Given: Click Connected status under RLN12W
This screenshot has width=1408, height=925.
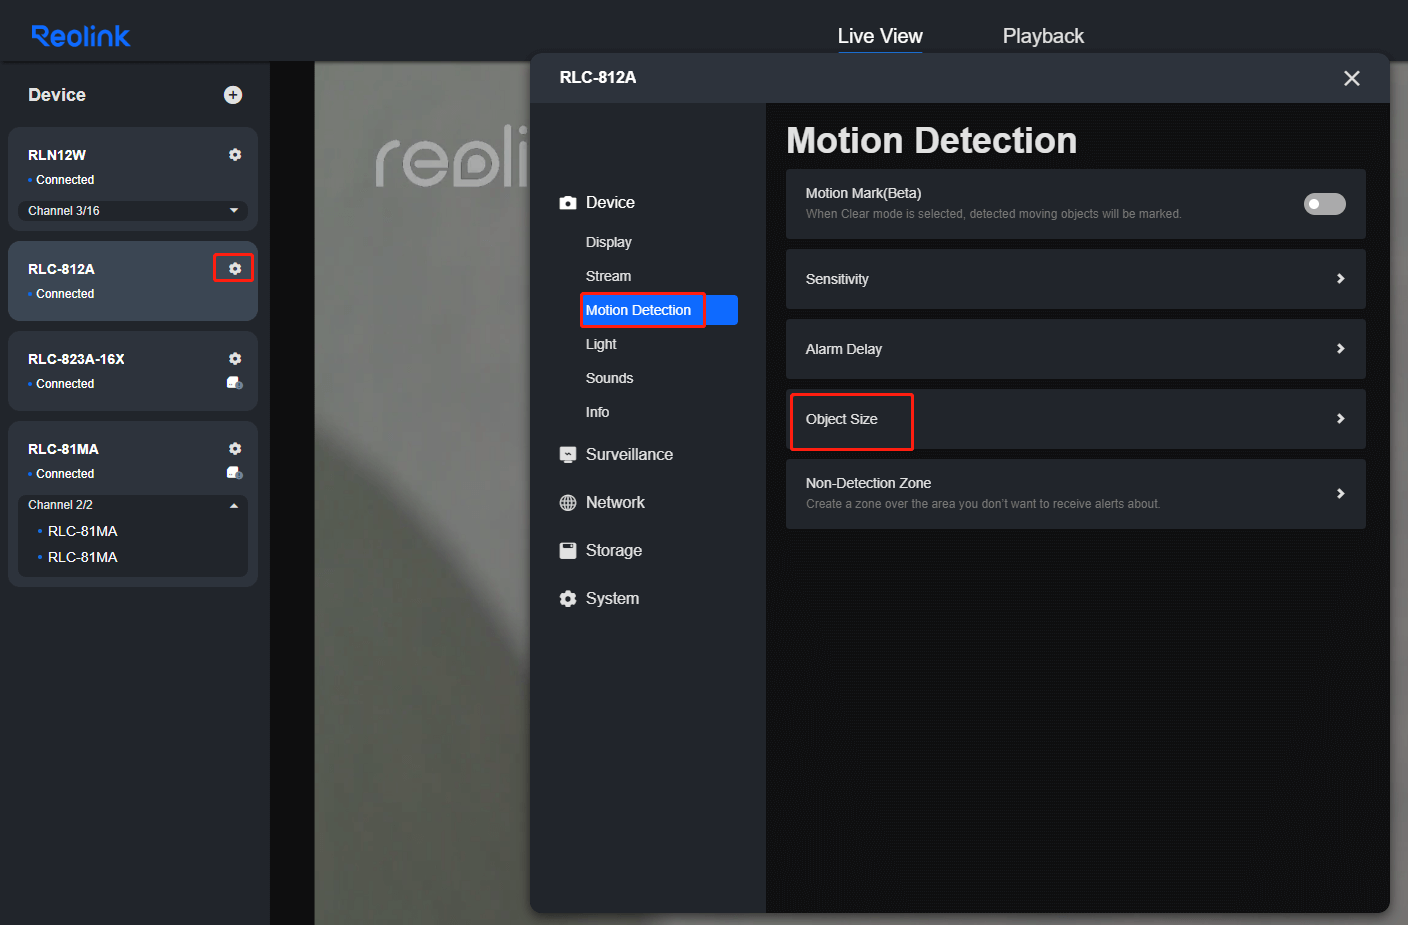Looking at the screenshot, I should (x=65, y=180).
